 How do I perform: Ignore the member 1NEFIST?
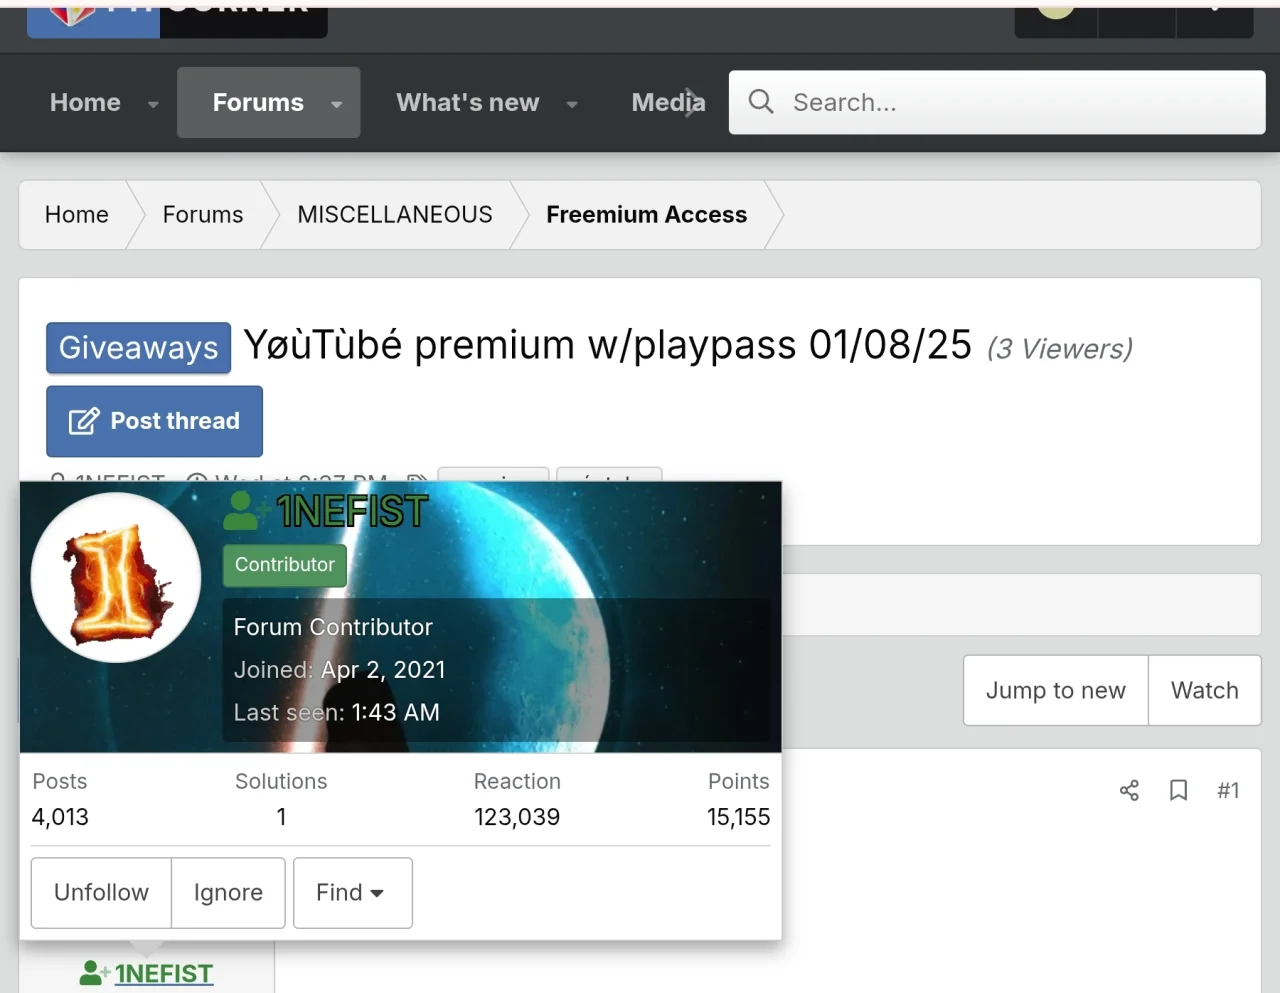228,892
